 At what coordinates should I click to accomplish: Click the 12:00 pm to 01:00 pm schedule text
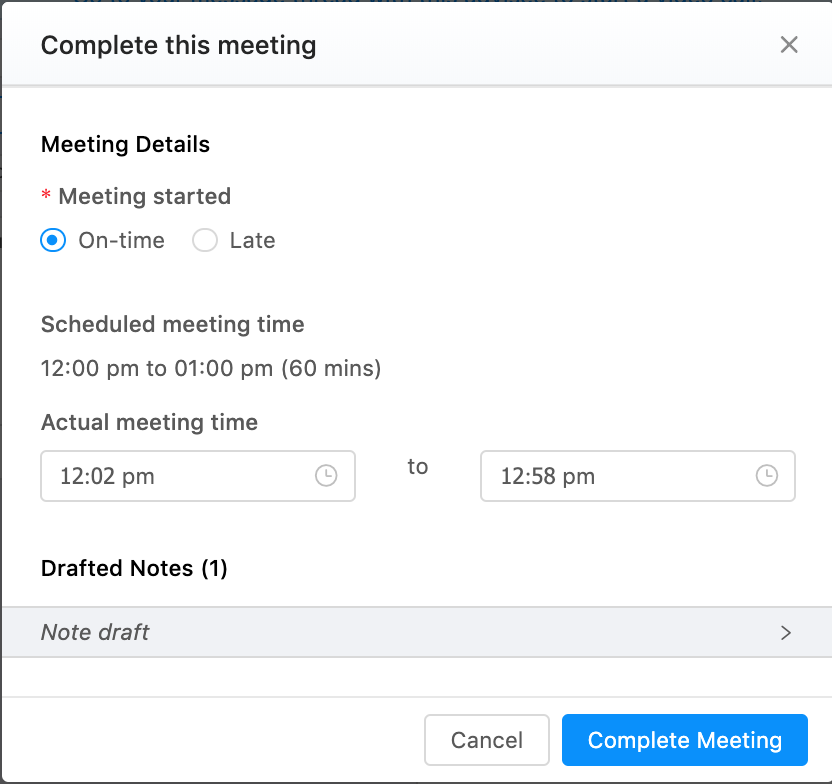coord(211,368)
